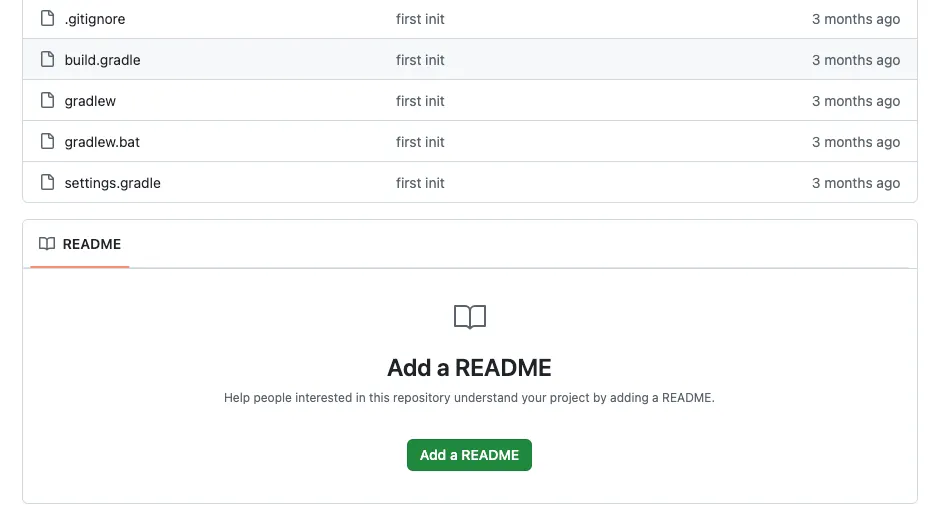The height and width of the screenshot is (523, 938).
Task: Open first init commit for settings.gradle
Action: [x=420, y=183]
